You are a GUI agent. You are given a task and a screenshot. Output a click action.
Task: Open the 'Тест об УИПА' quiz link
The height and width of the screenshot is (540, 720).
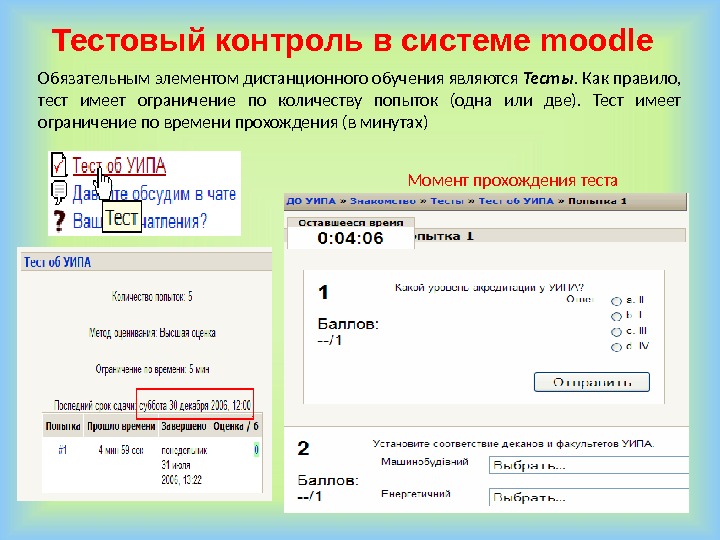(119, 166)
